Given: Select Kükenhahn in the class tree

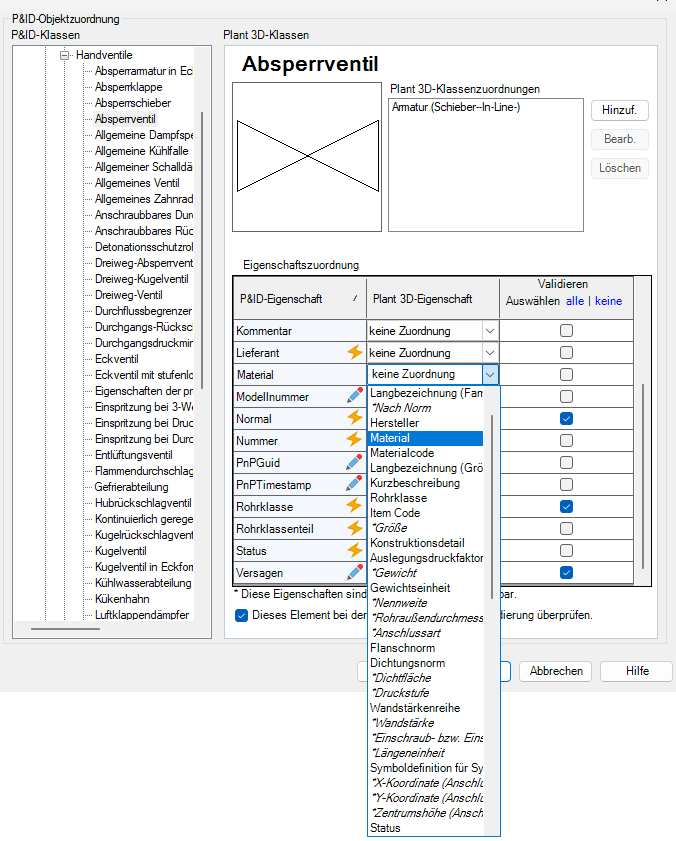Looking at the screenshot, I should 122,599.
